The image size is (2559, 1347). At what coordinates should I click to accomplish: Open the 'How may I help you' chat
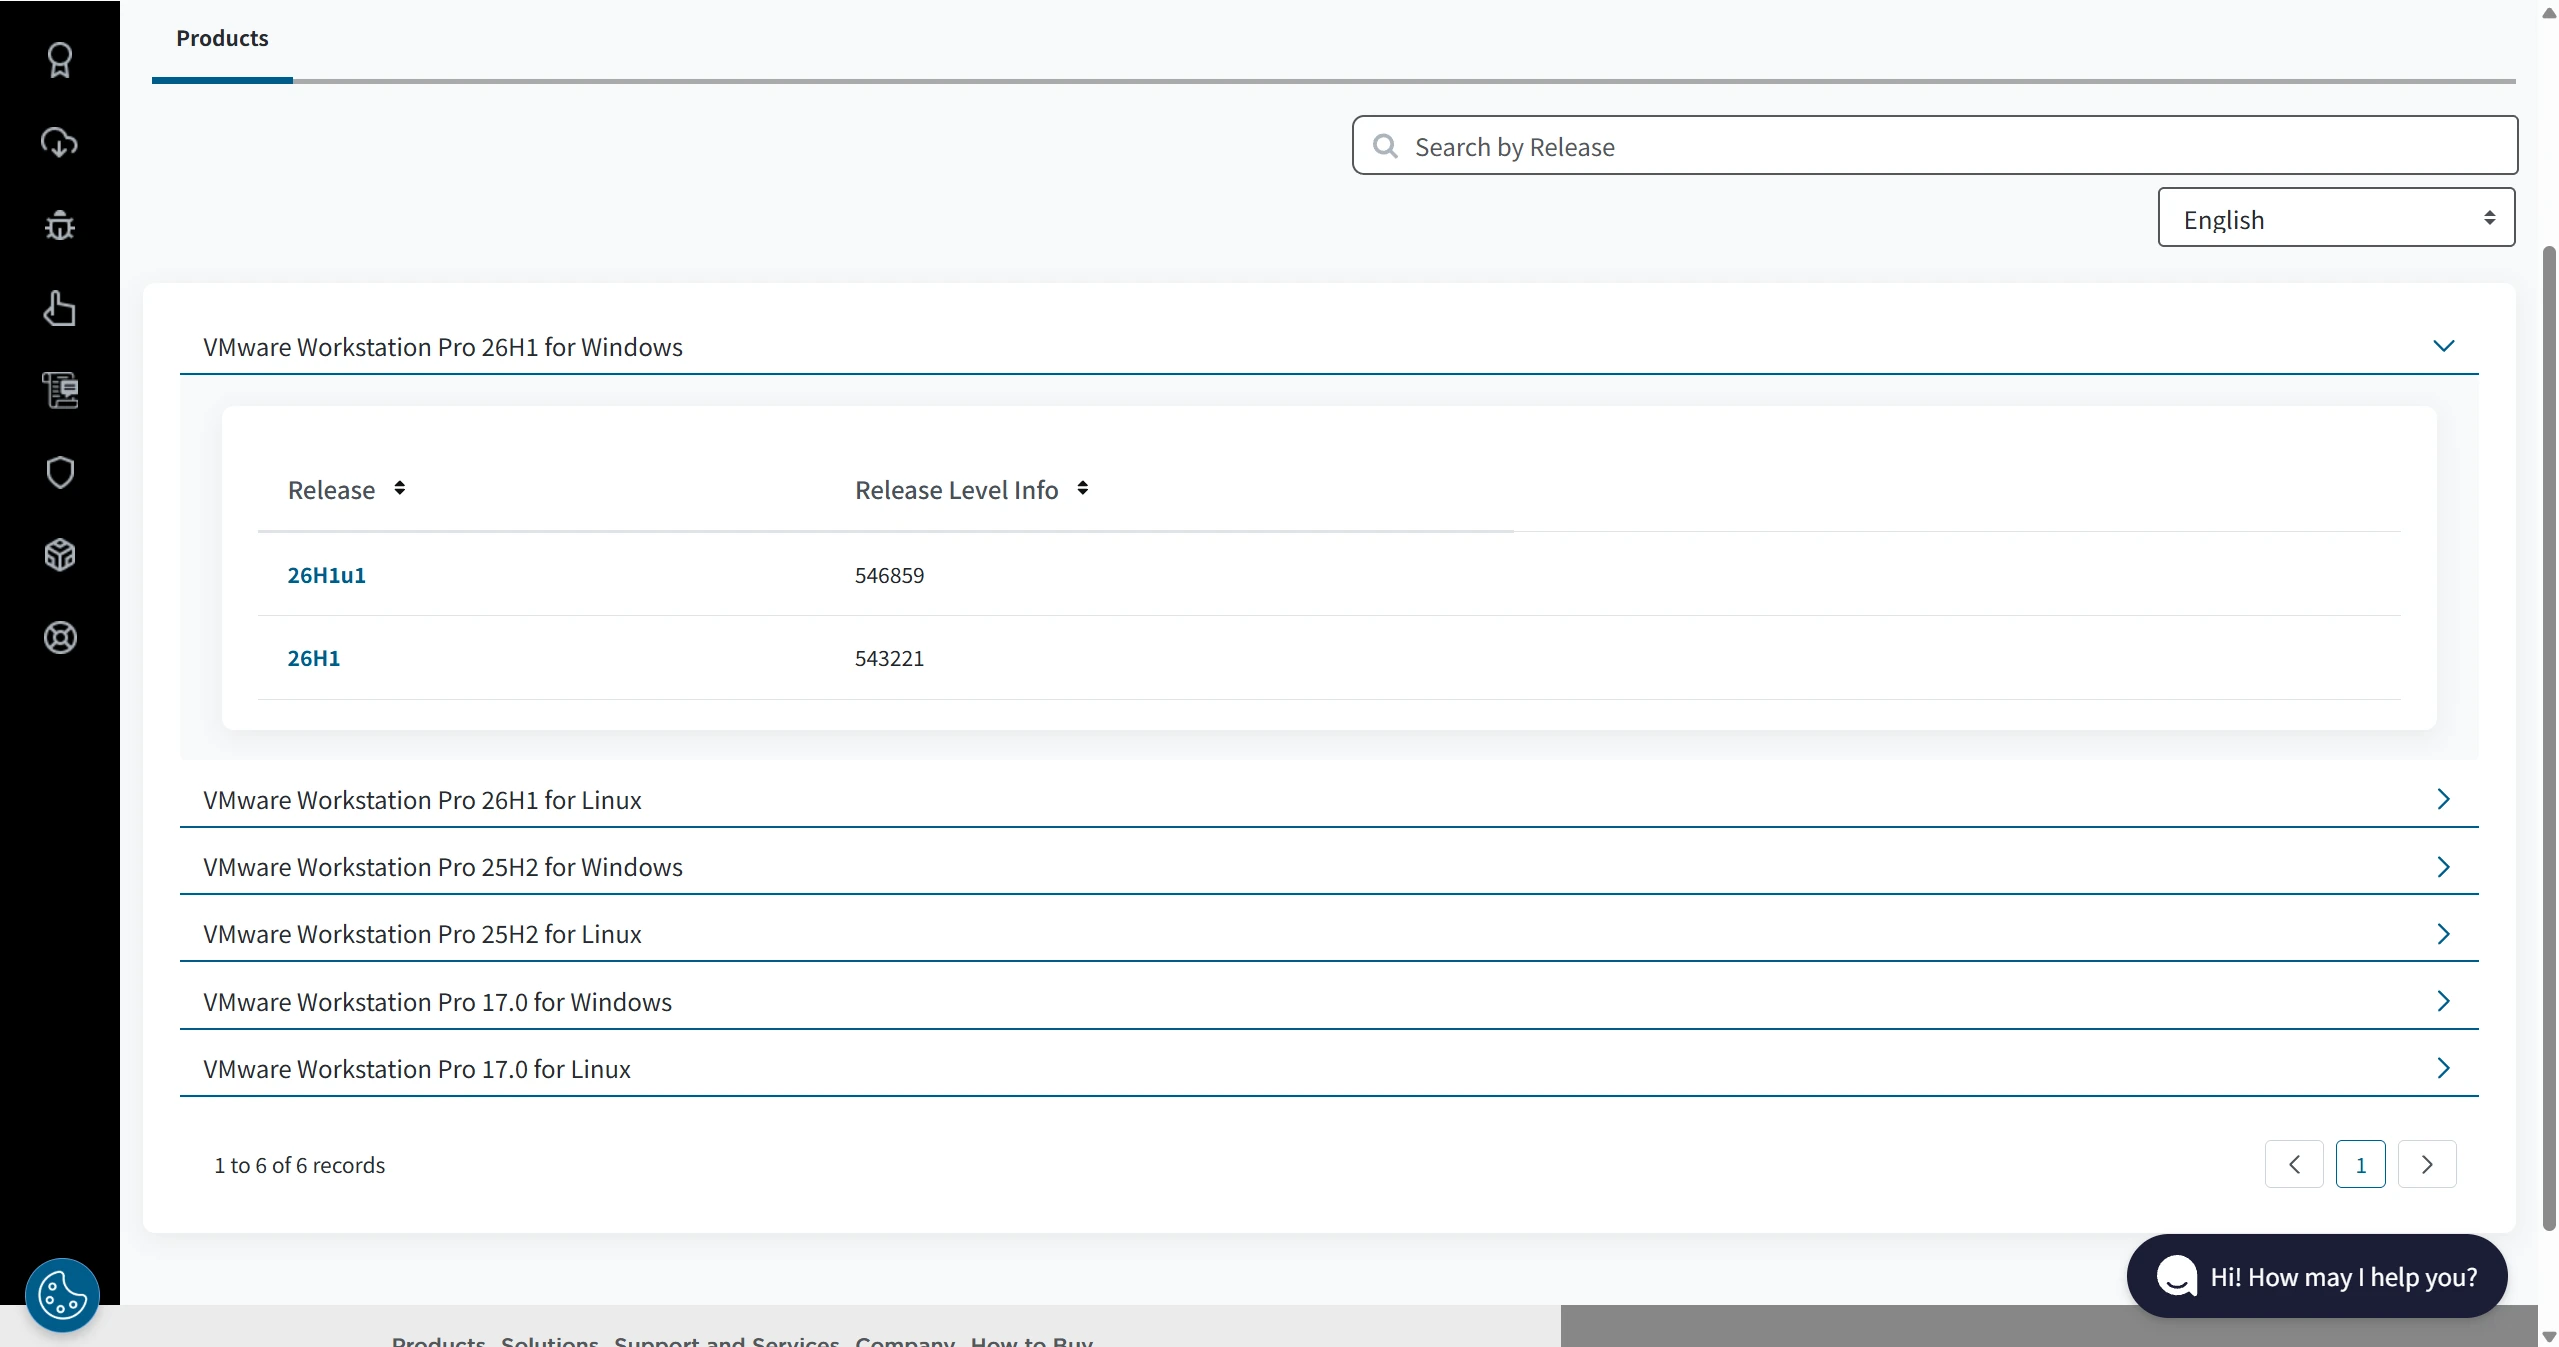tap(2317, 1276)
